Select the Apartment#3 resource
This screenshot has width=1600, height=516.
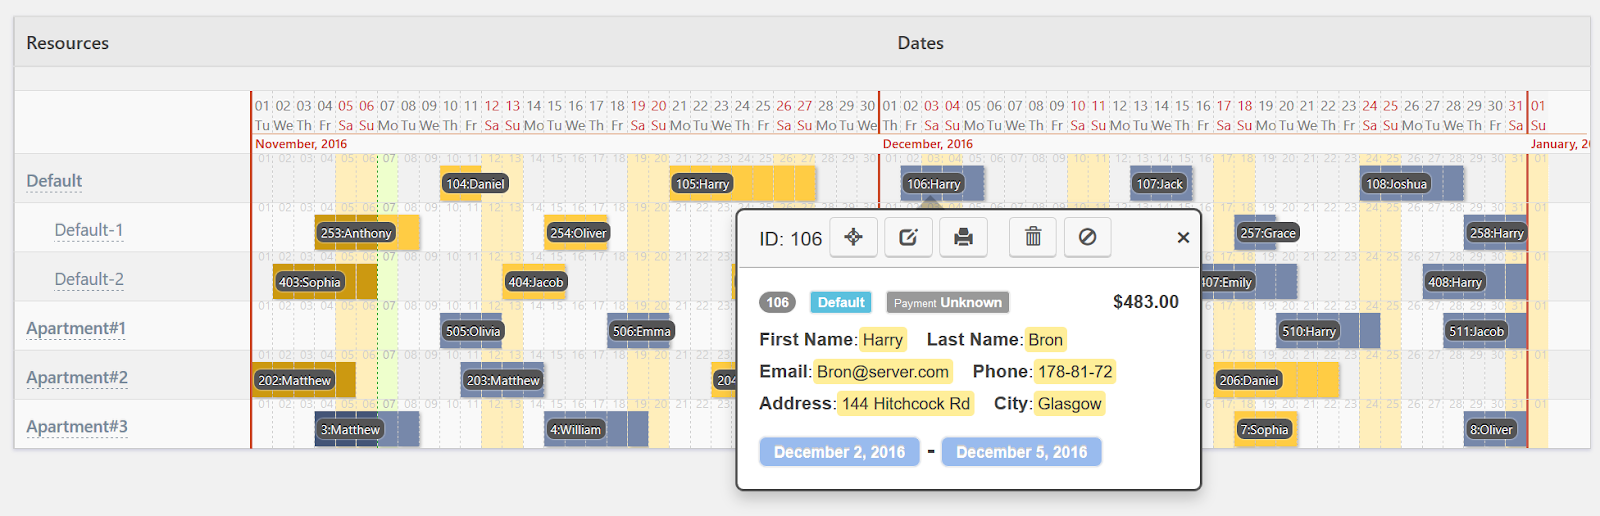coord(77,426)
